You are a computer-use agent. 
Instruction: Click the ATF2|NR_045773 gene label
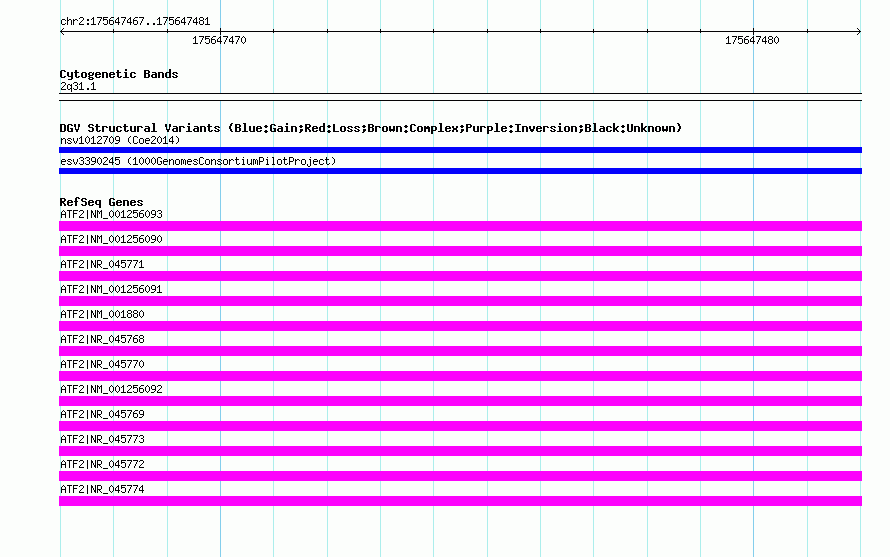[x=102, y=439]
